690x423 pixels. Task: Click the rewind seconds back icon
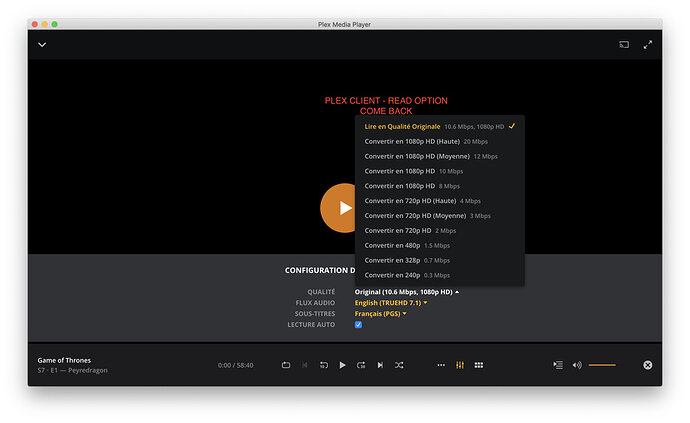click(324, 365)
